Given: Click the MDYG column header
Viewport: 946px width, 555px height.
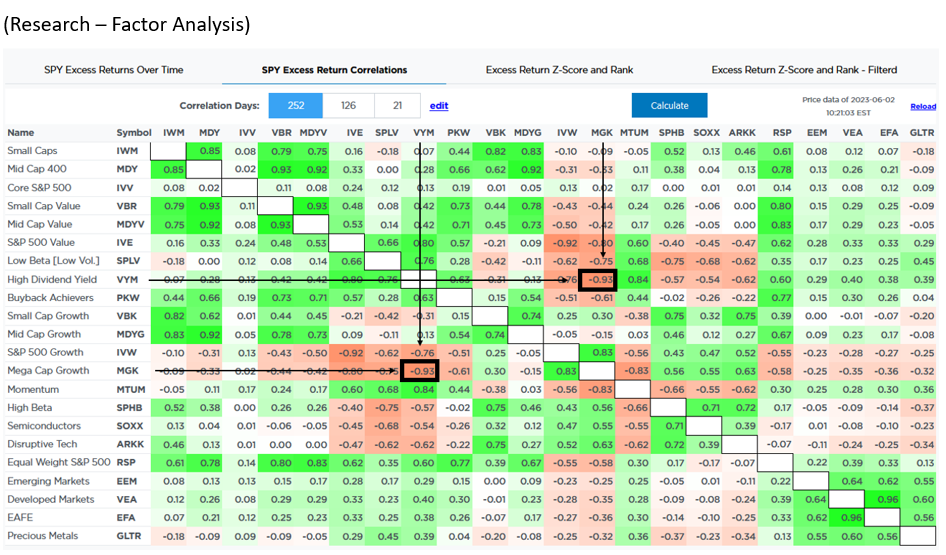Looking at the screenshot, I should point(527,133).
